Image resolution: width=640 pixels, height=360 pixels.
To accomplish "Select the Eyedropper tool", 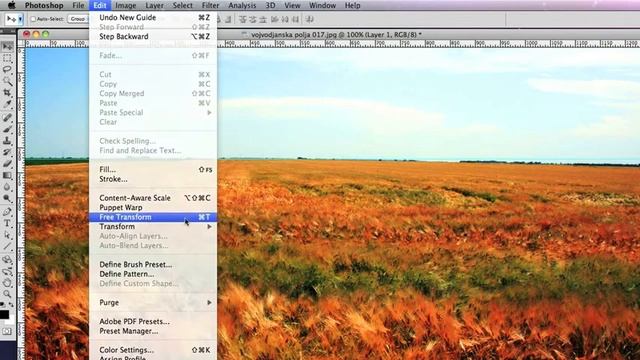I will point(7,104).
